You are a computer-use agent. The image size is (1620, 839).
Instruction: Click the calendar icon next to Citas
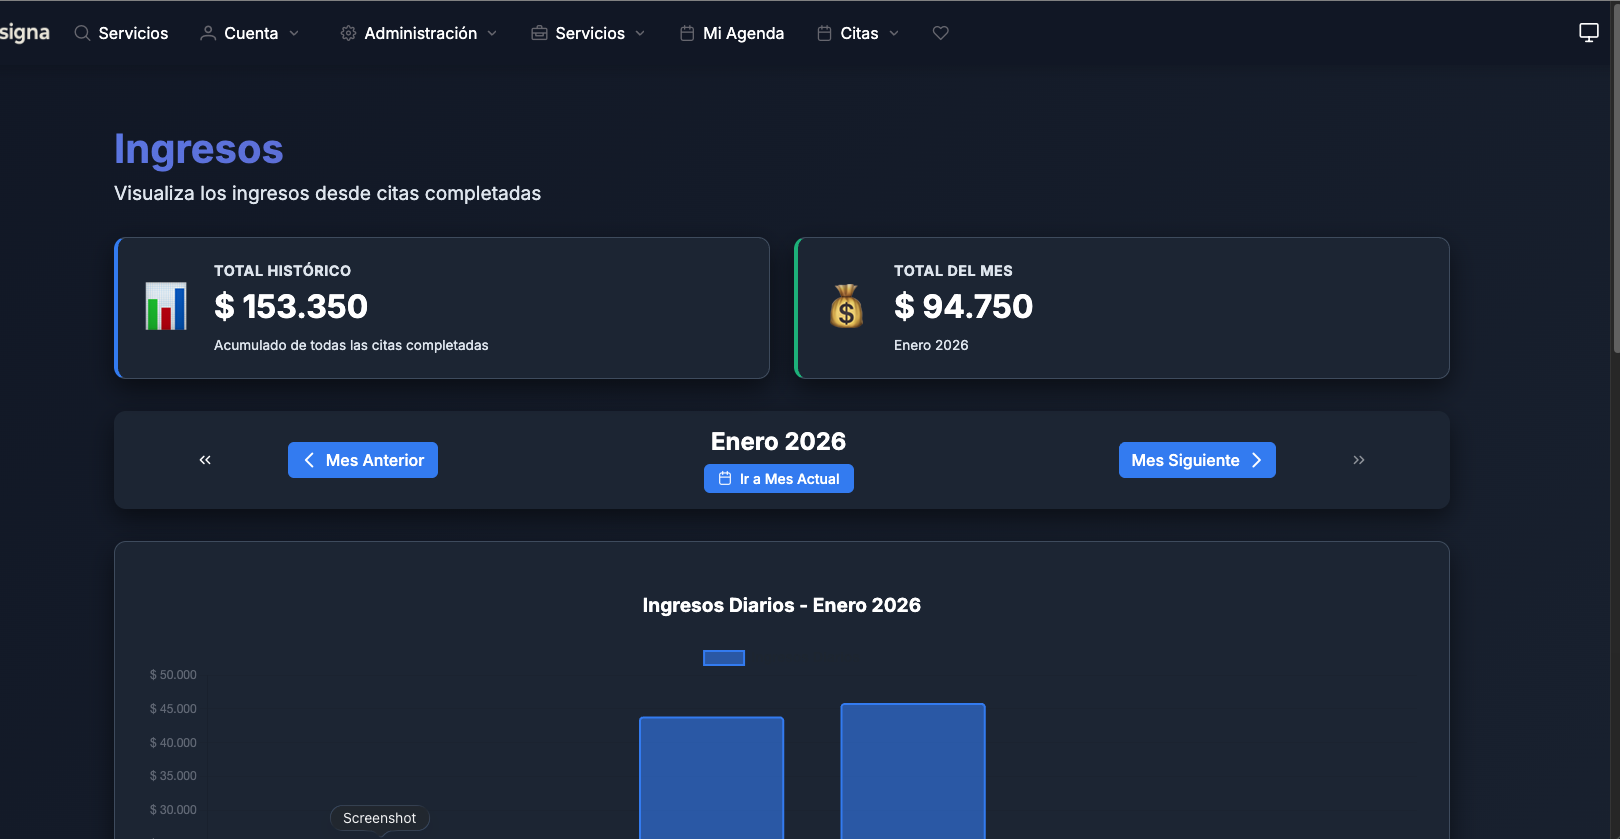click(x=824, y=33)
